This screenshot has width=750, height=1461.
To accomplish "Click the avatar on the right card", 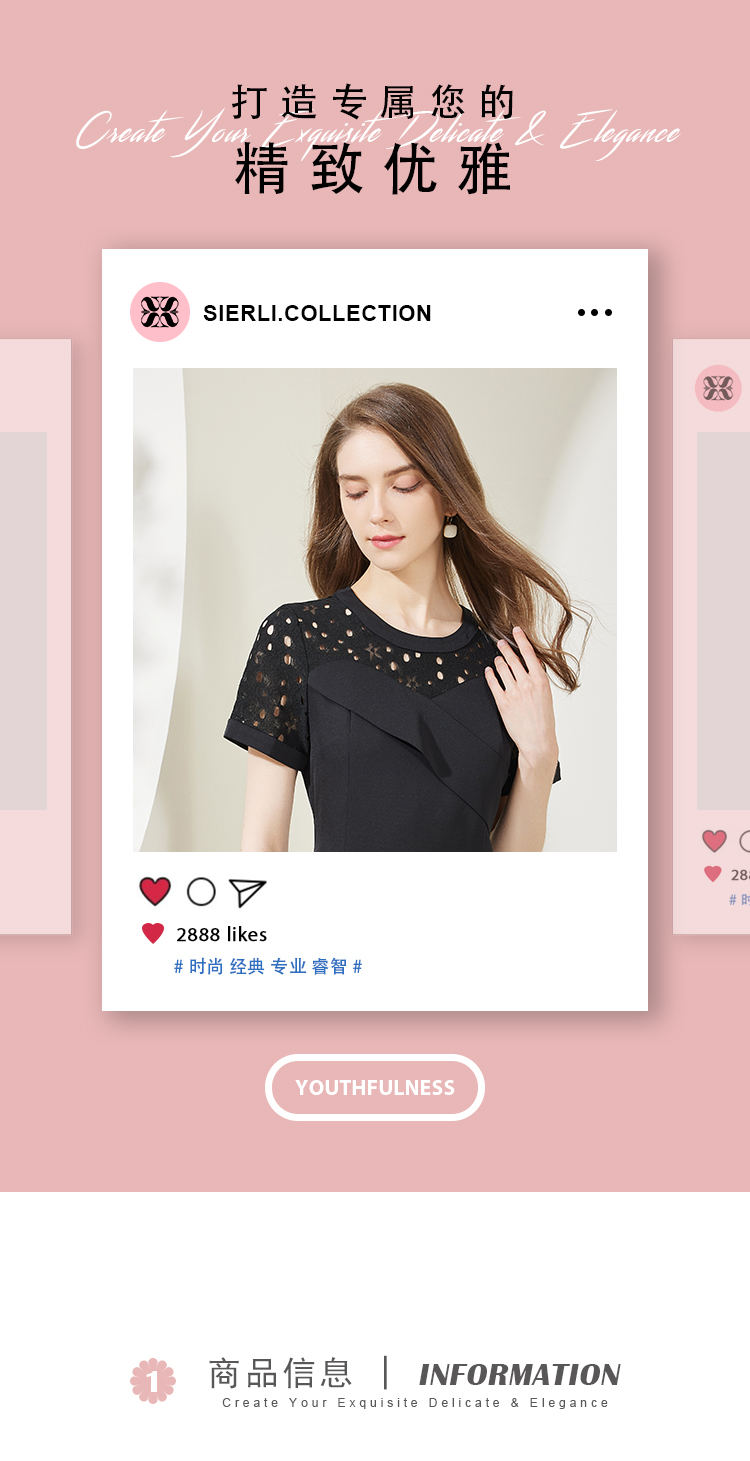I will click(718, 388).
